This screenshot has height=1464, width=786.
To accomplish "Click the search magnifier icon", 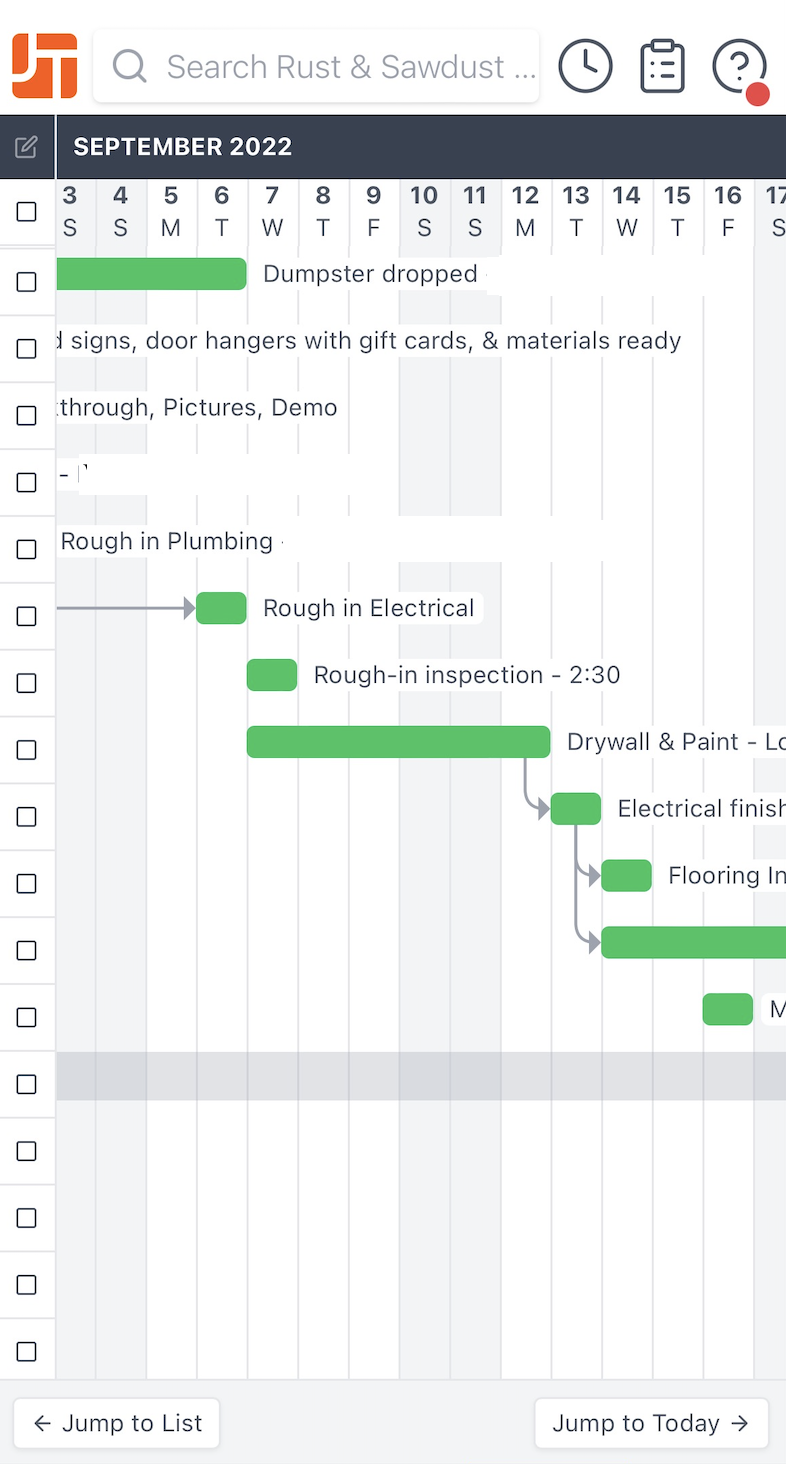I will [130, 67].
